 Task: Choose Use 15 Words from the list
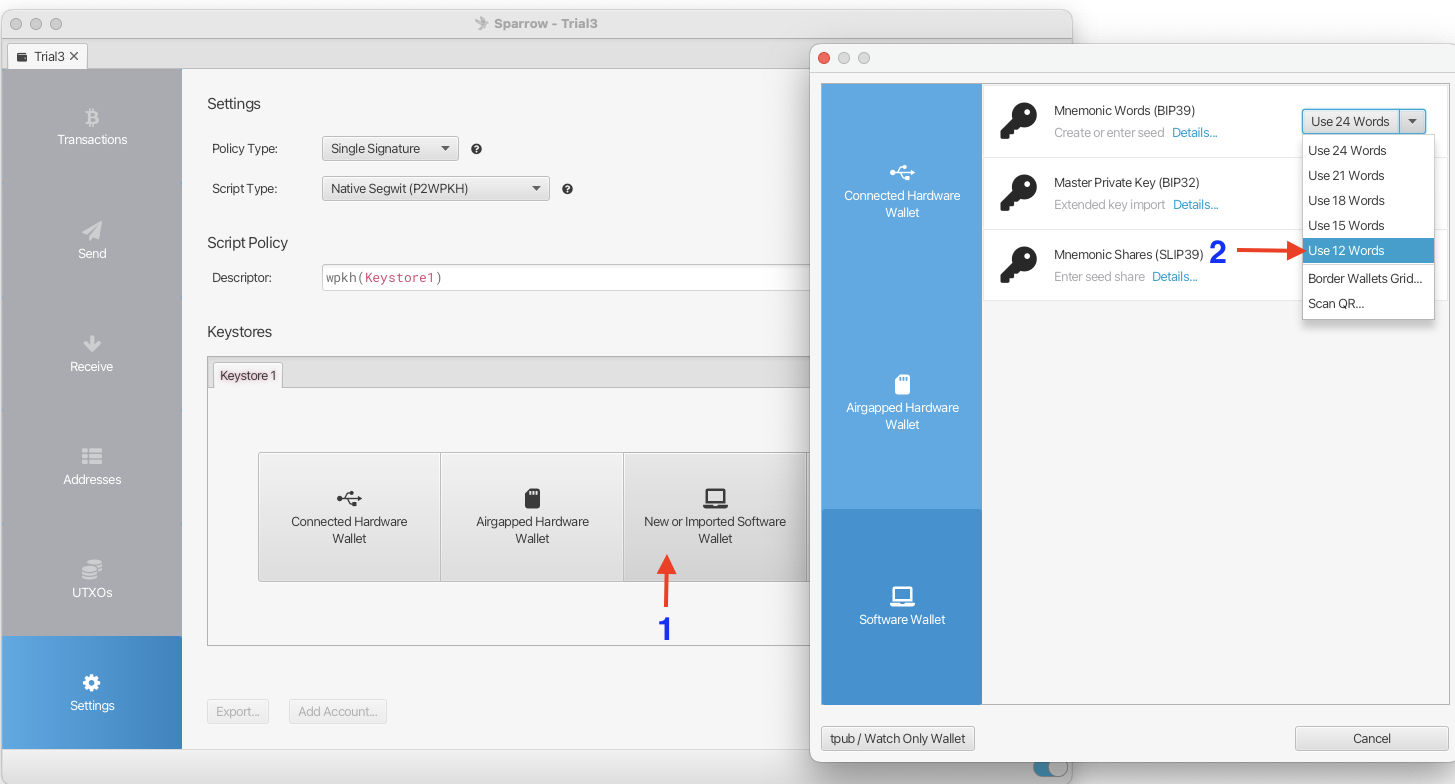pyautogui.click(x=1368, y=225)
